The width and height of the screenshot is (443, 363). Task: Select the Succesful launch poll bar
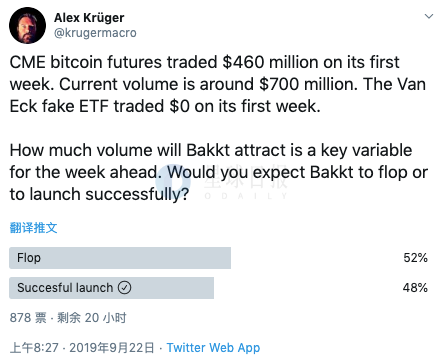point(111,288)
